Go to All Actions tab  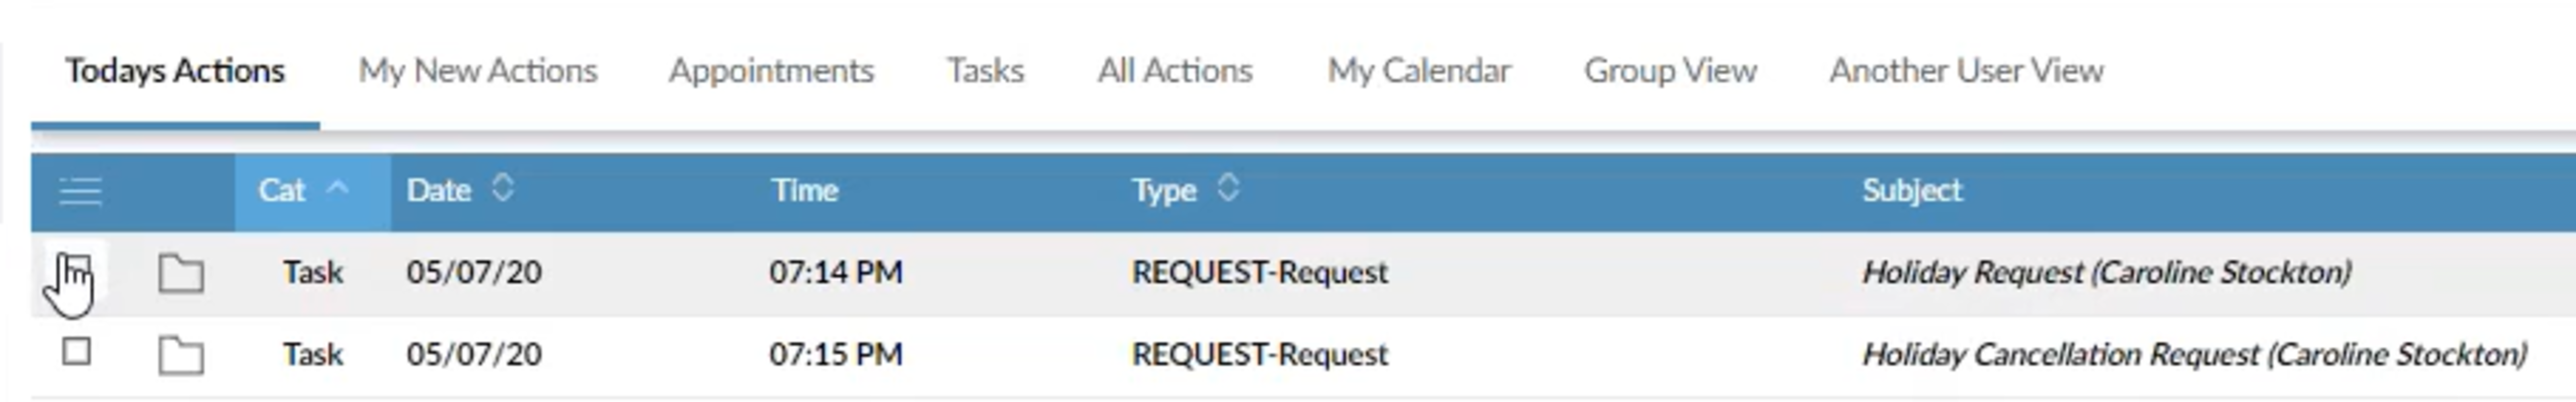pyautogui.click(x=1175, y=70)
